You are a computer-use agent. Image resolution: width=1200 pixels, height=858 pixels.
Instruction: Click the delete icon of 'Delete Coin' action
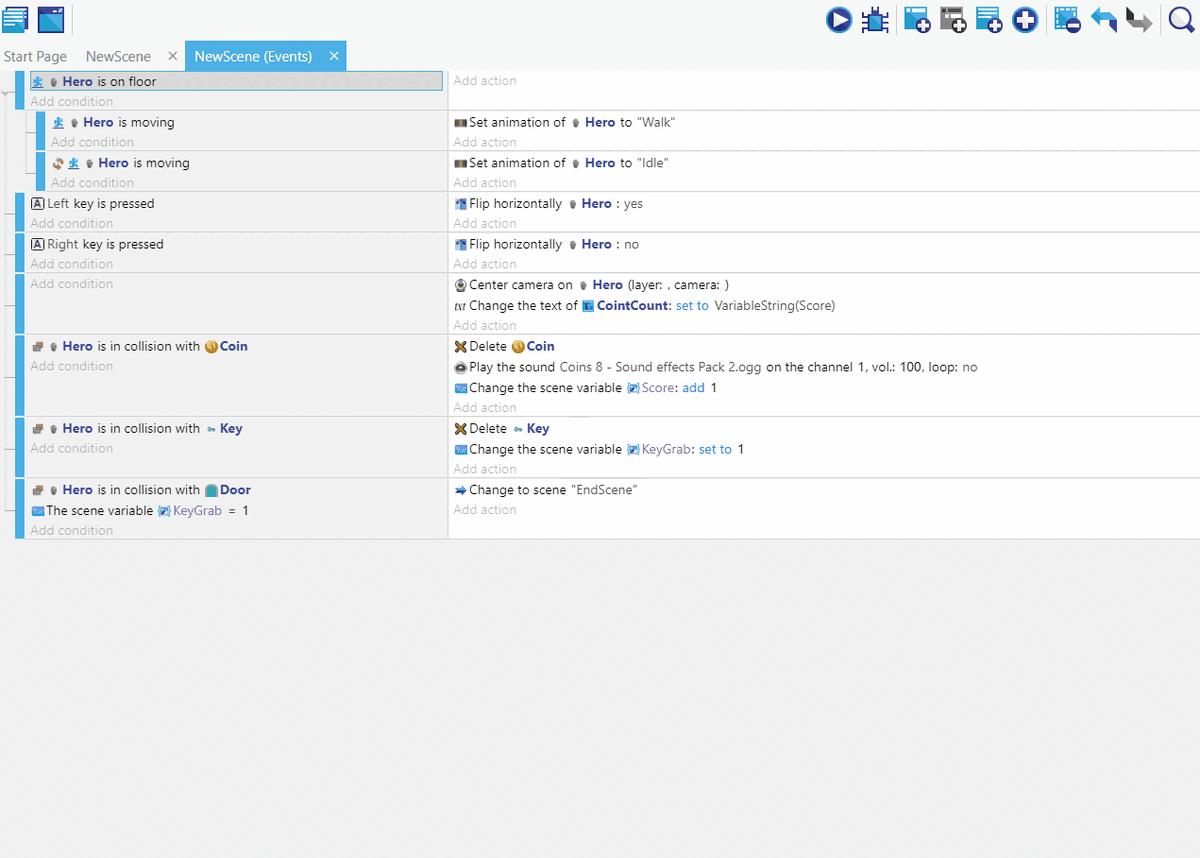[460, 347]
